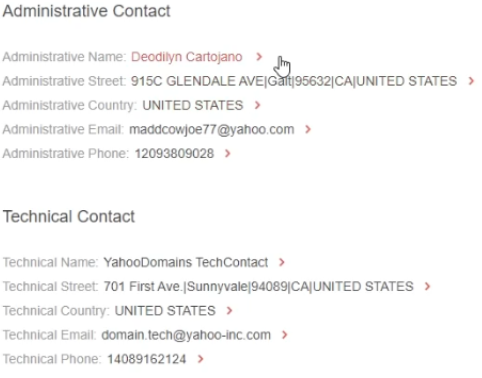Viewport: 482px width, 378px height.
Task: Click the Technical Contact heading
Action: click(69, 216)
